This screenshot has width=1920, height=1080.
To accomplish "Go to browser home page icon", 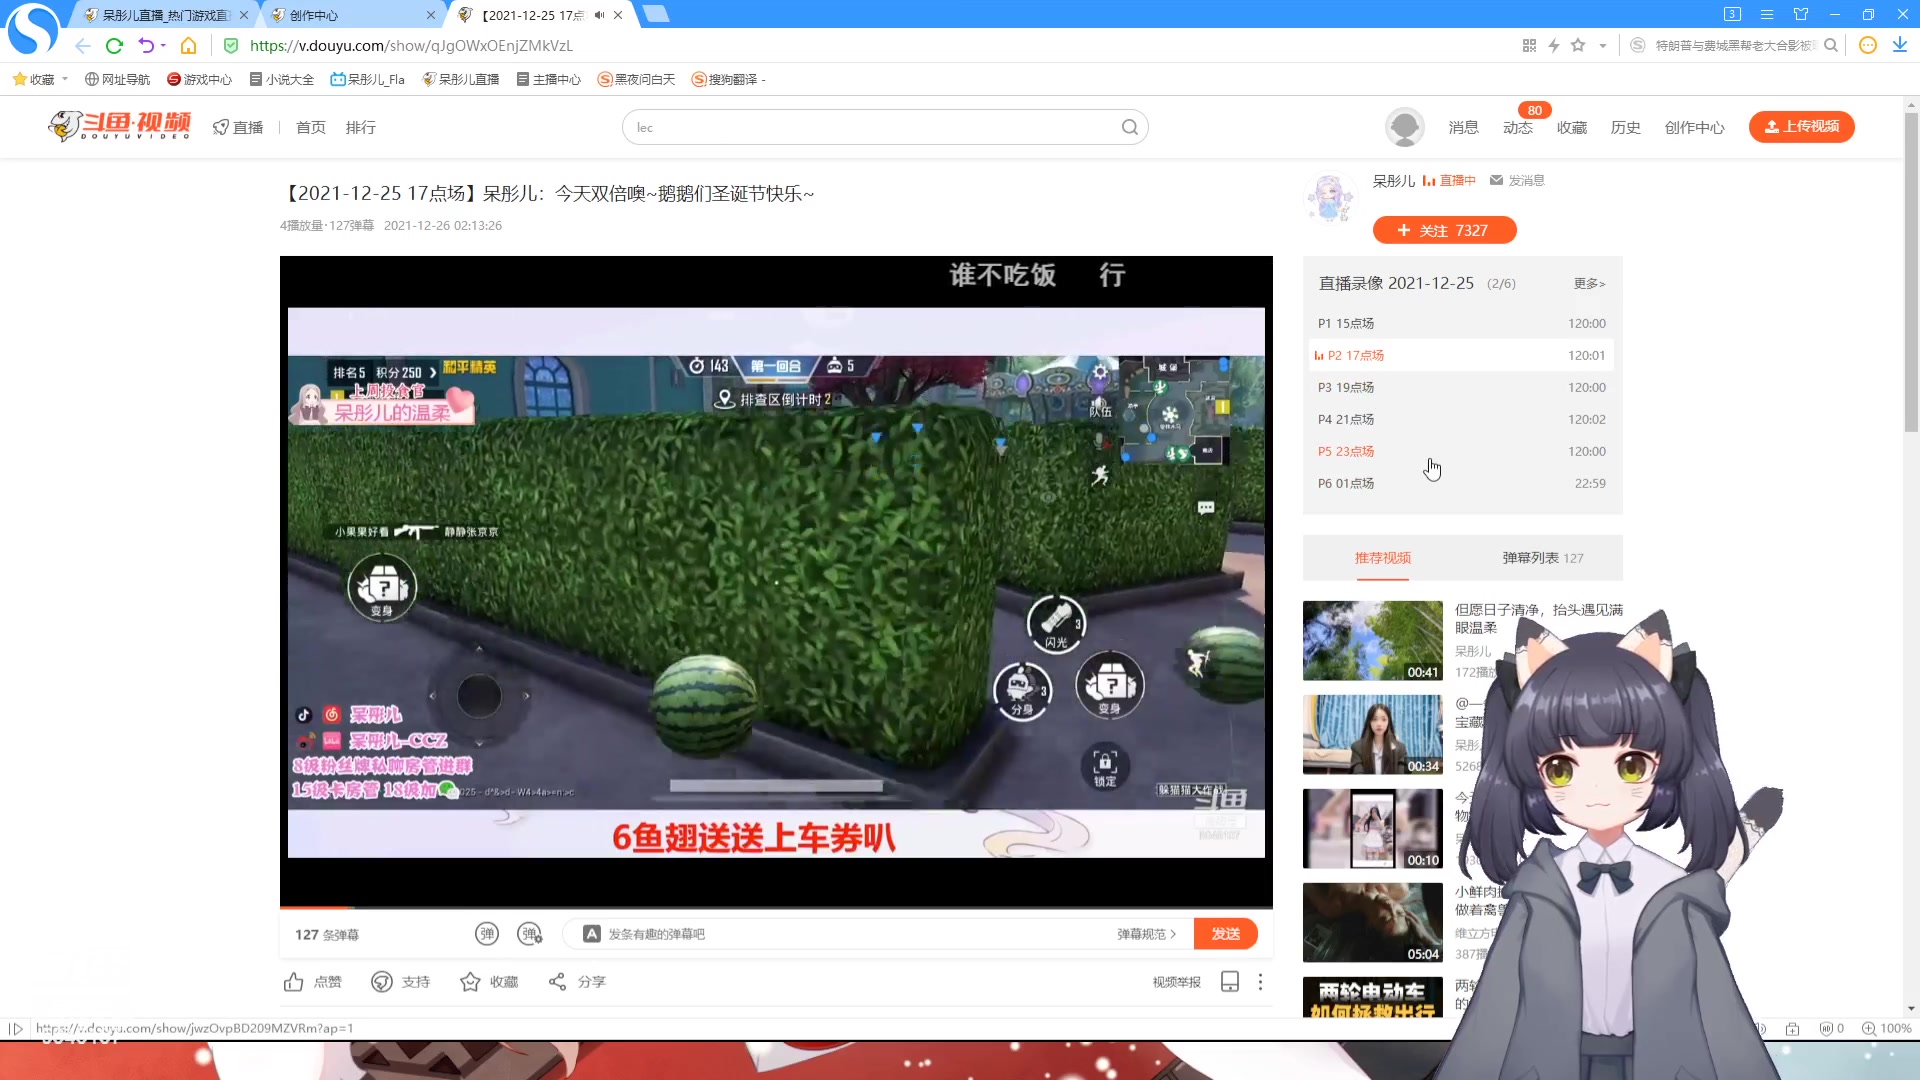I will pos(188,46).
